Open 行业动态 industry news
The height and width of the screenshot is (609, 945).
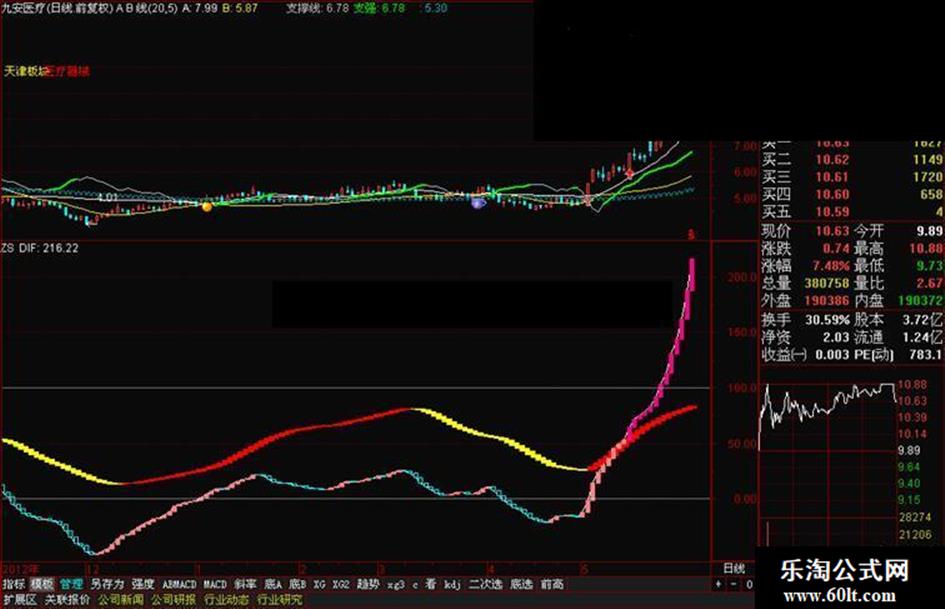tap(227, 600)
